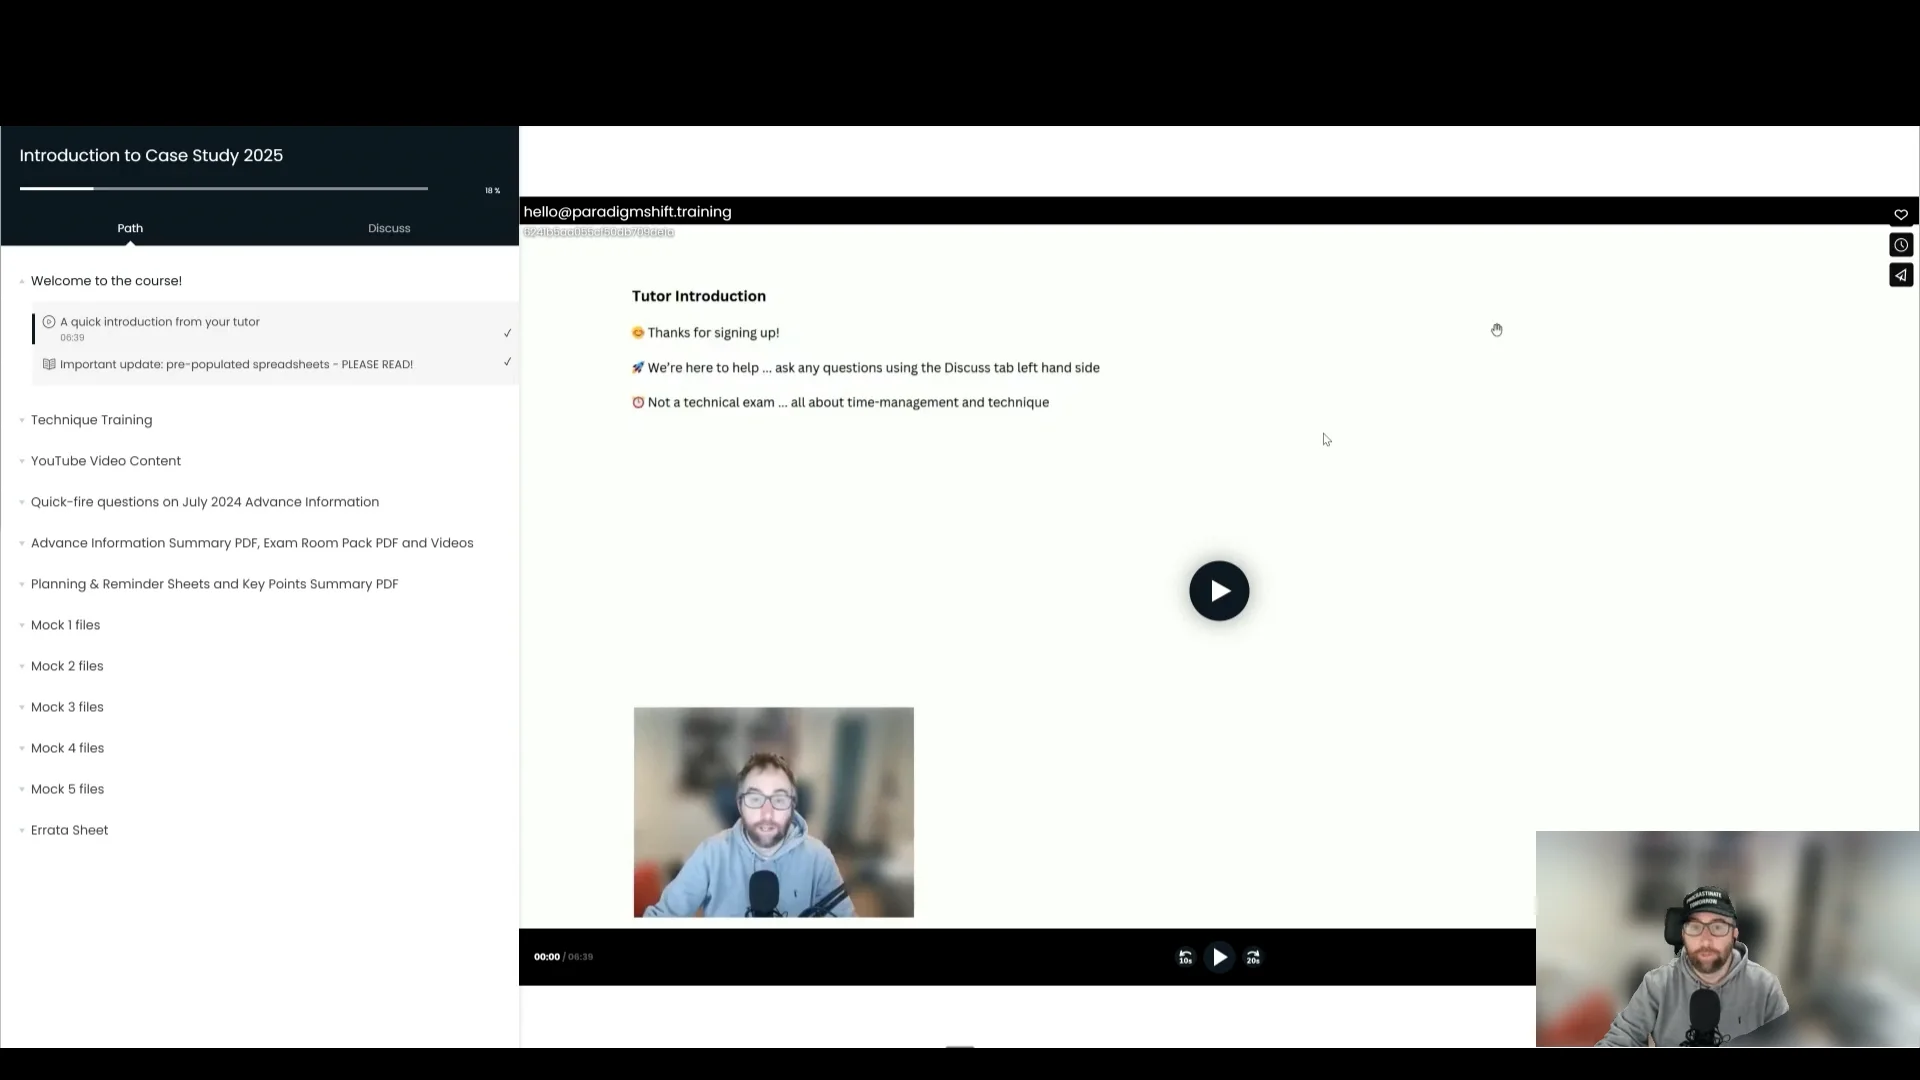The height and width of the screenshot is (1080, 1920).
Task: Collapse the Welcome to the course section
Action: click(x=22, y=281)
